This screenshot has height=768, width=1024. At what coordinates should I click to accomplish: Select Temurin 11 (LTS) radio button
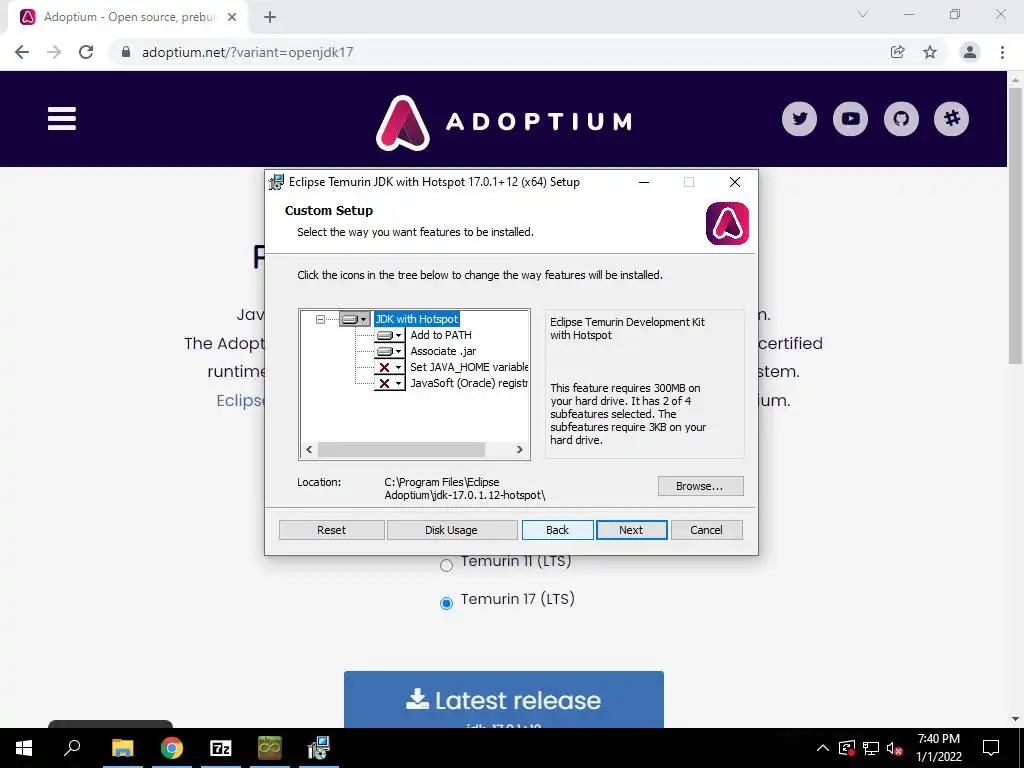click(447, 565)
